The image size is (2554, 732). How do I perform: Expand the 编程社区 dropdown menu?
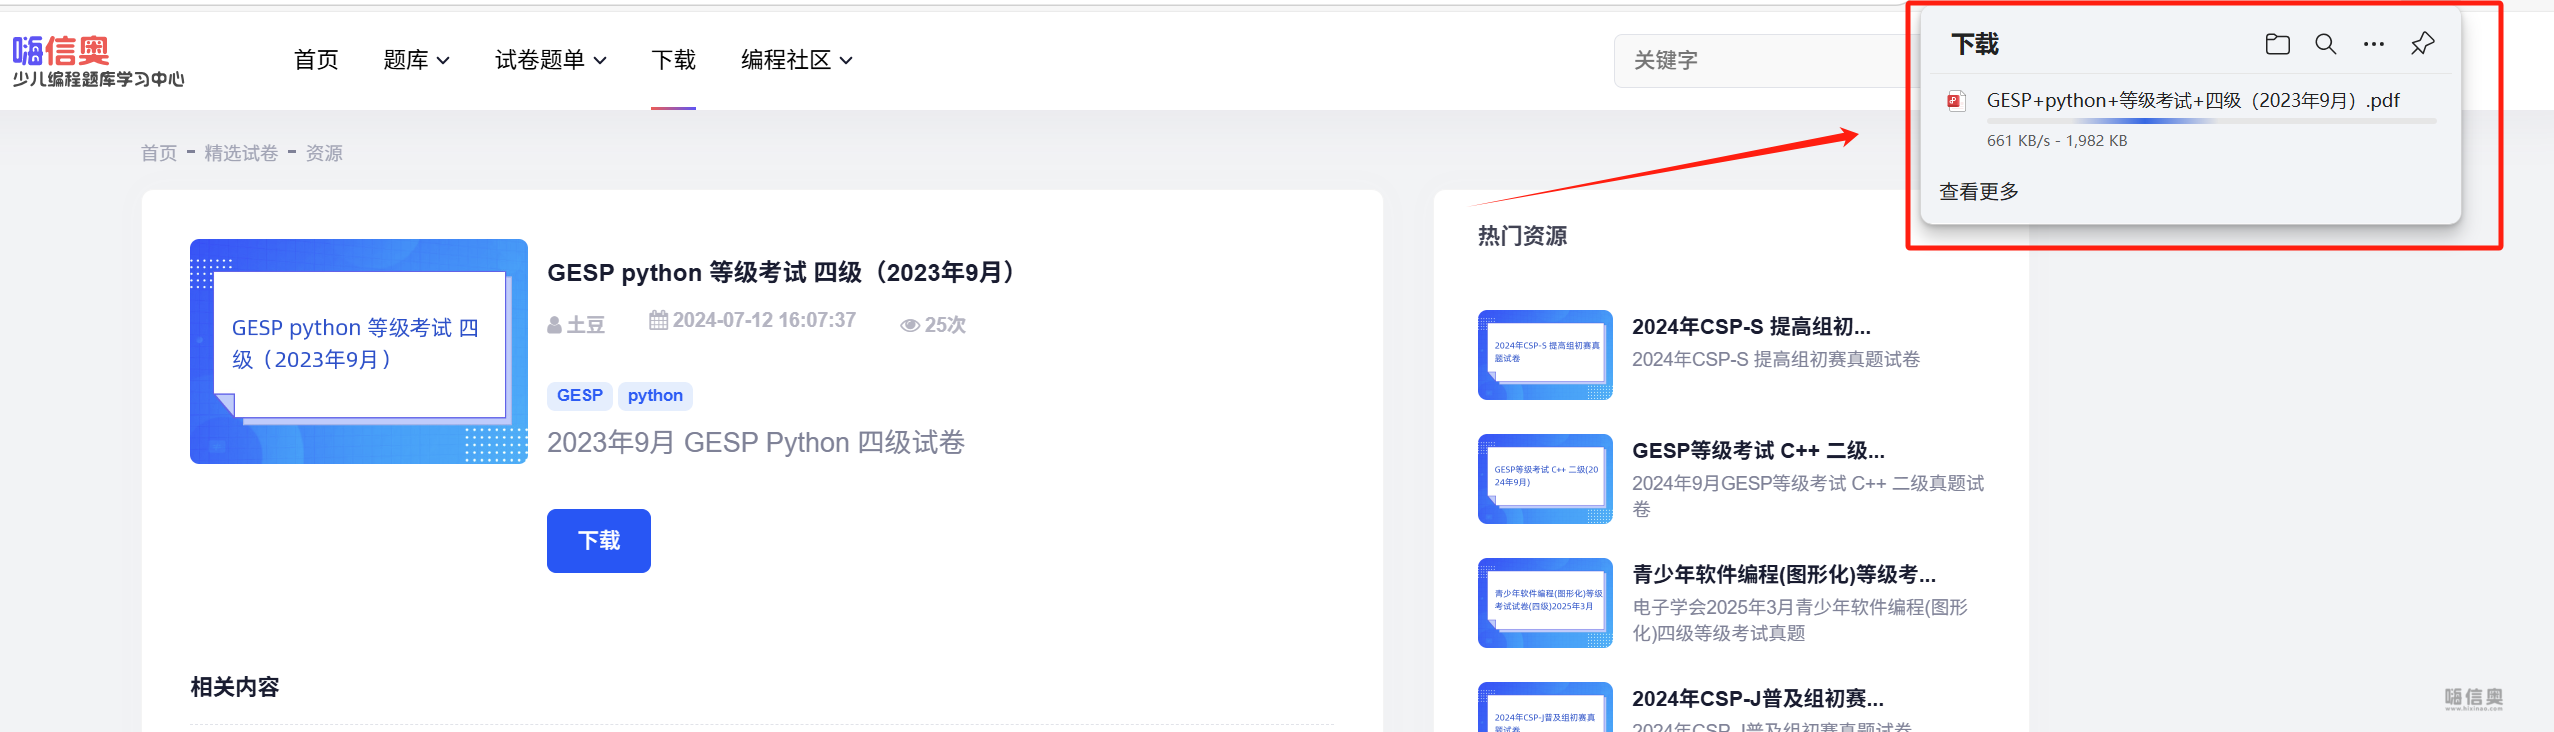(796, 60)
